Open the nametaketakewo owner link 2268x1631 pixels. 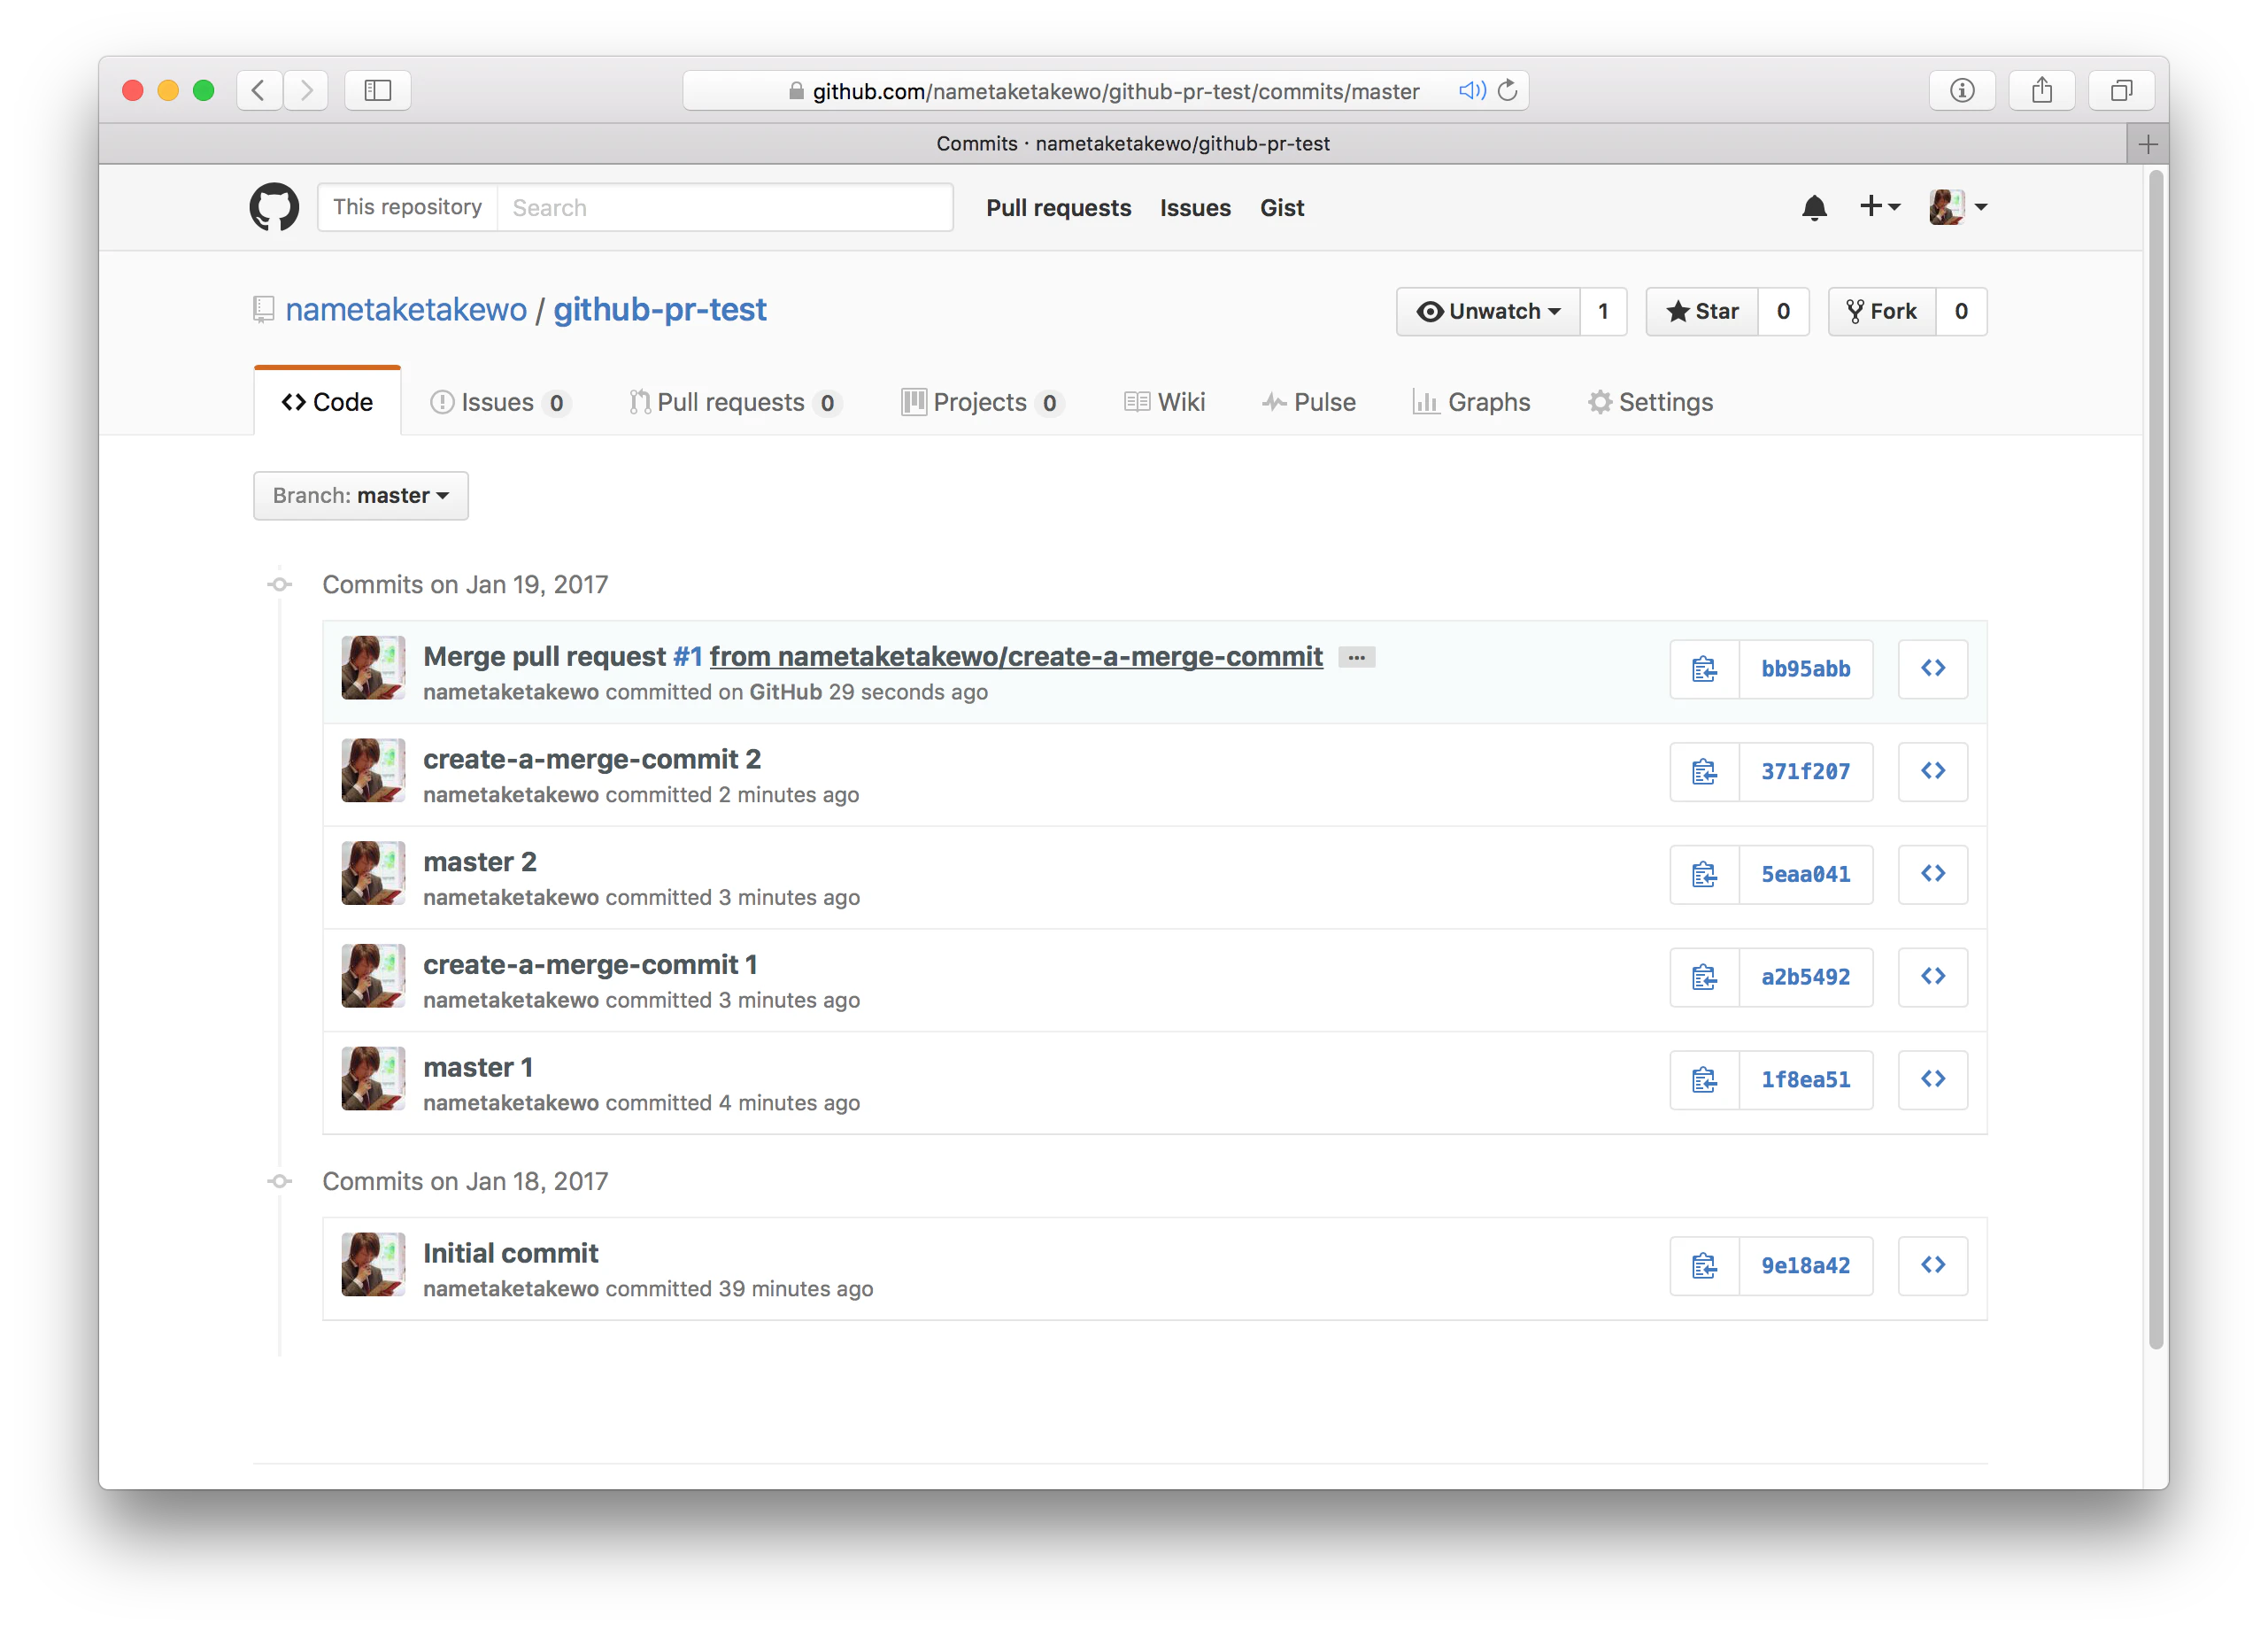click(x=406, y=310)
